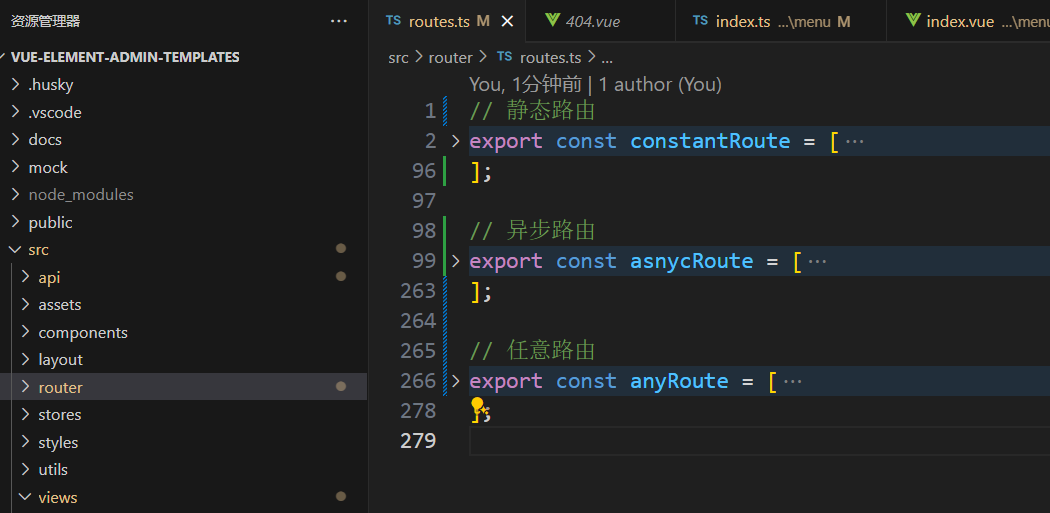Unfold the asnycRoute code block arrow
1050x513 pixels.
[456, 261]
